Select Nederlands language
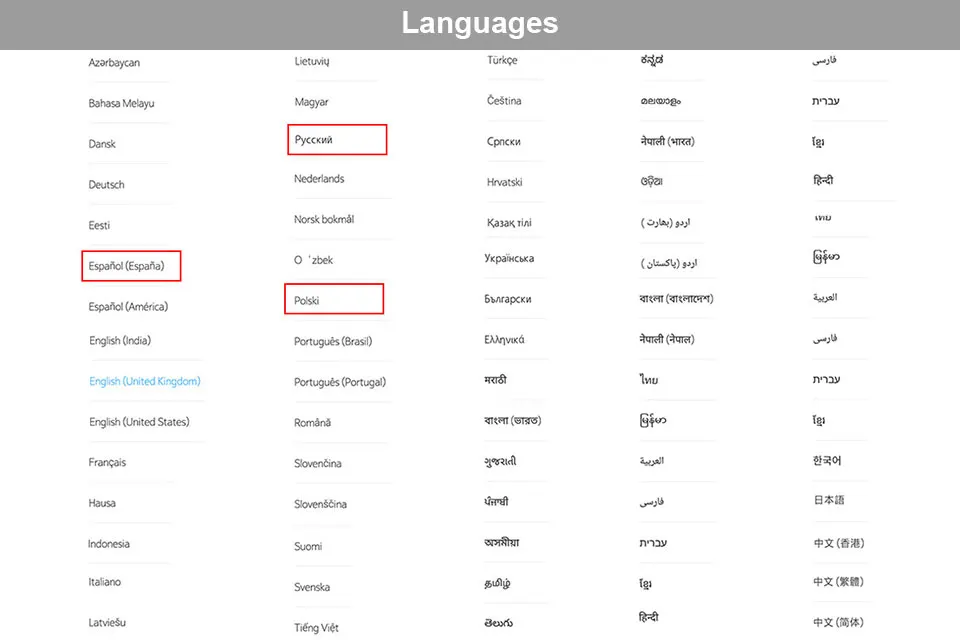The height and width of the screenshot is (640, 960). [x=319, y=179]
